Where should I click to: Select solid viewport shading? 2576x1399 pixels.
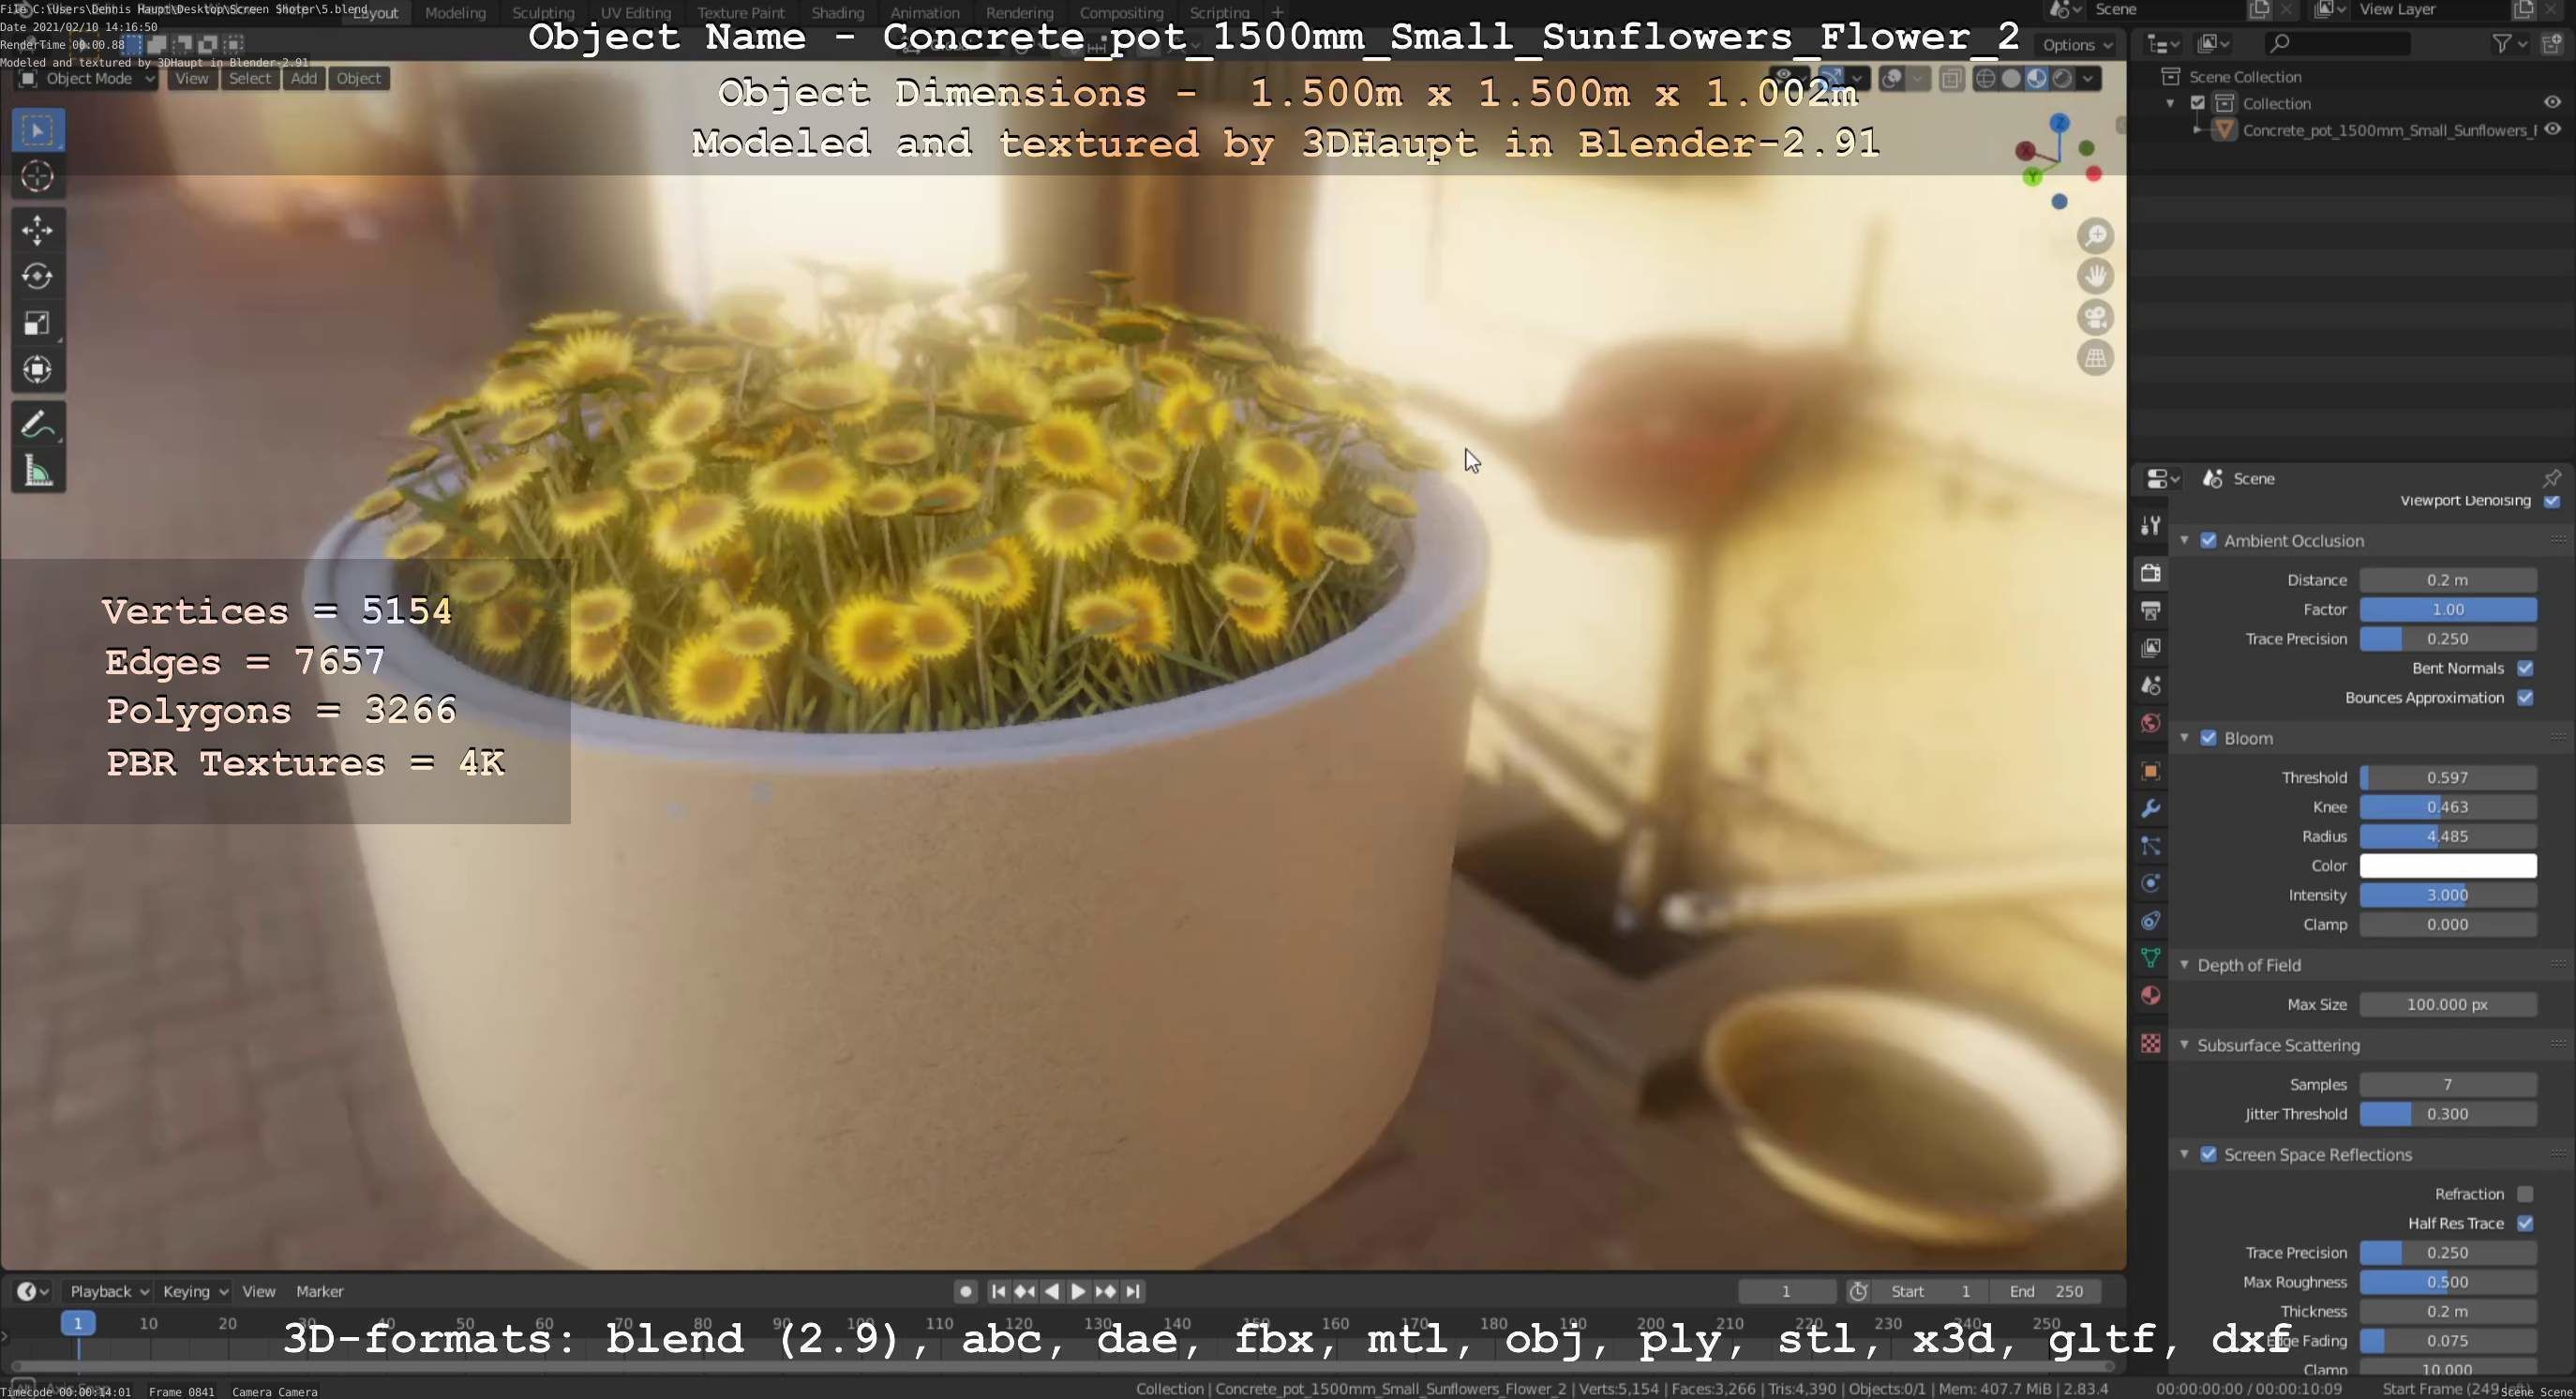click(2011, 79)
